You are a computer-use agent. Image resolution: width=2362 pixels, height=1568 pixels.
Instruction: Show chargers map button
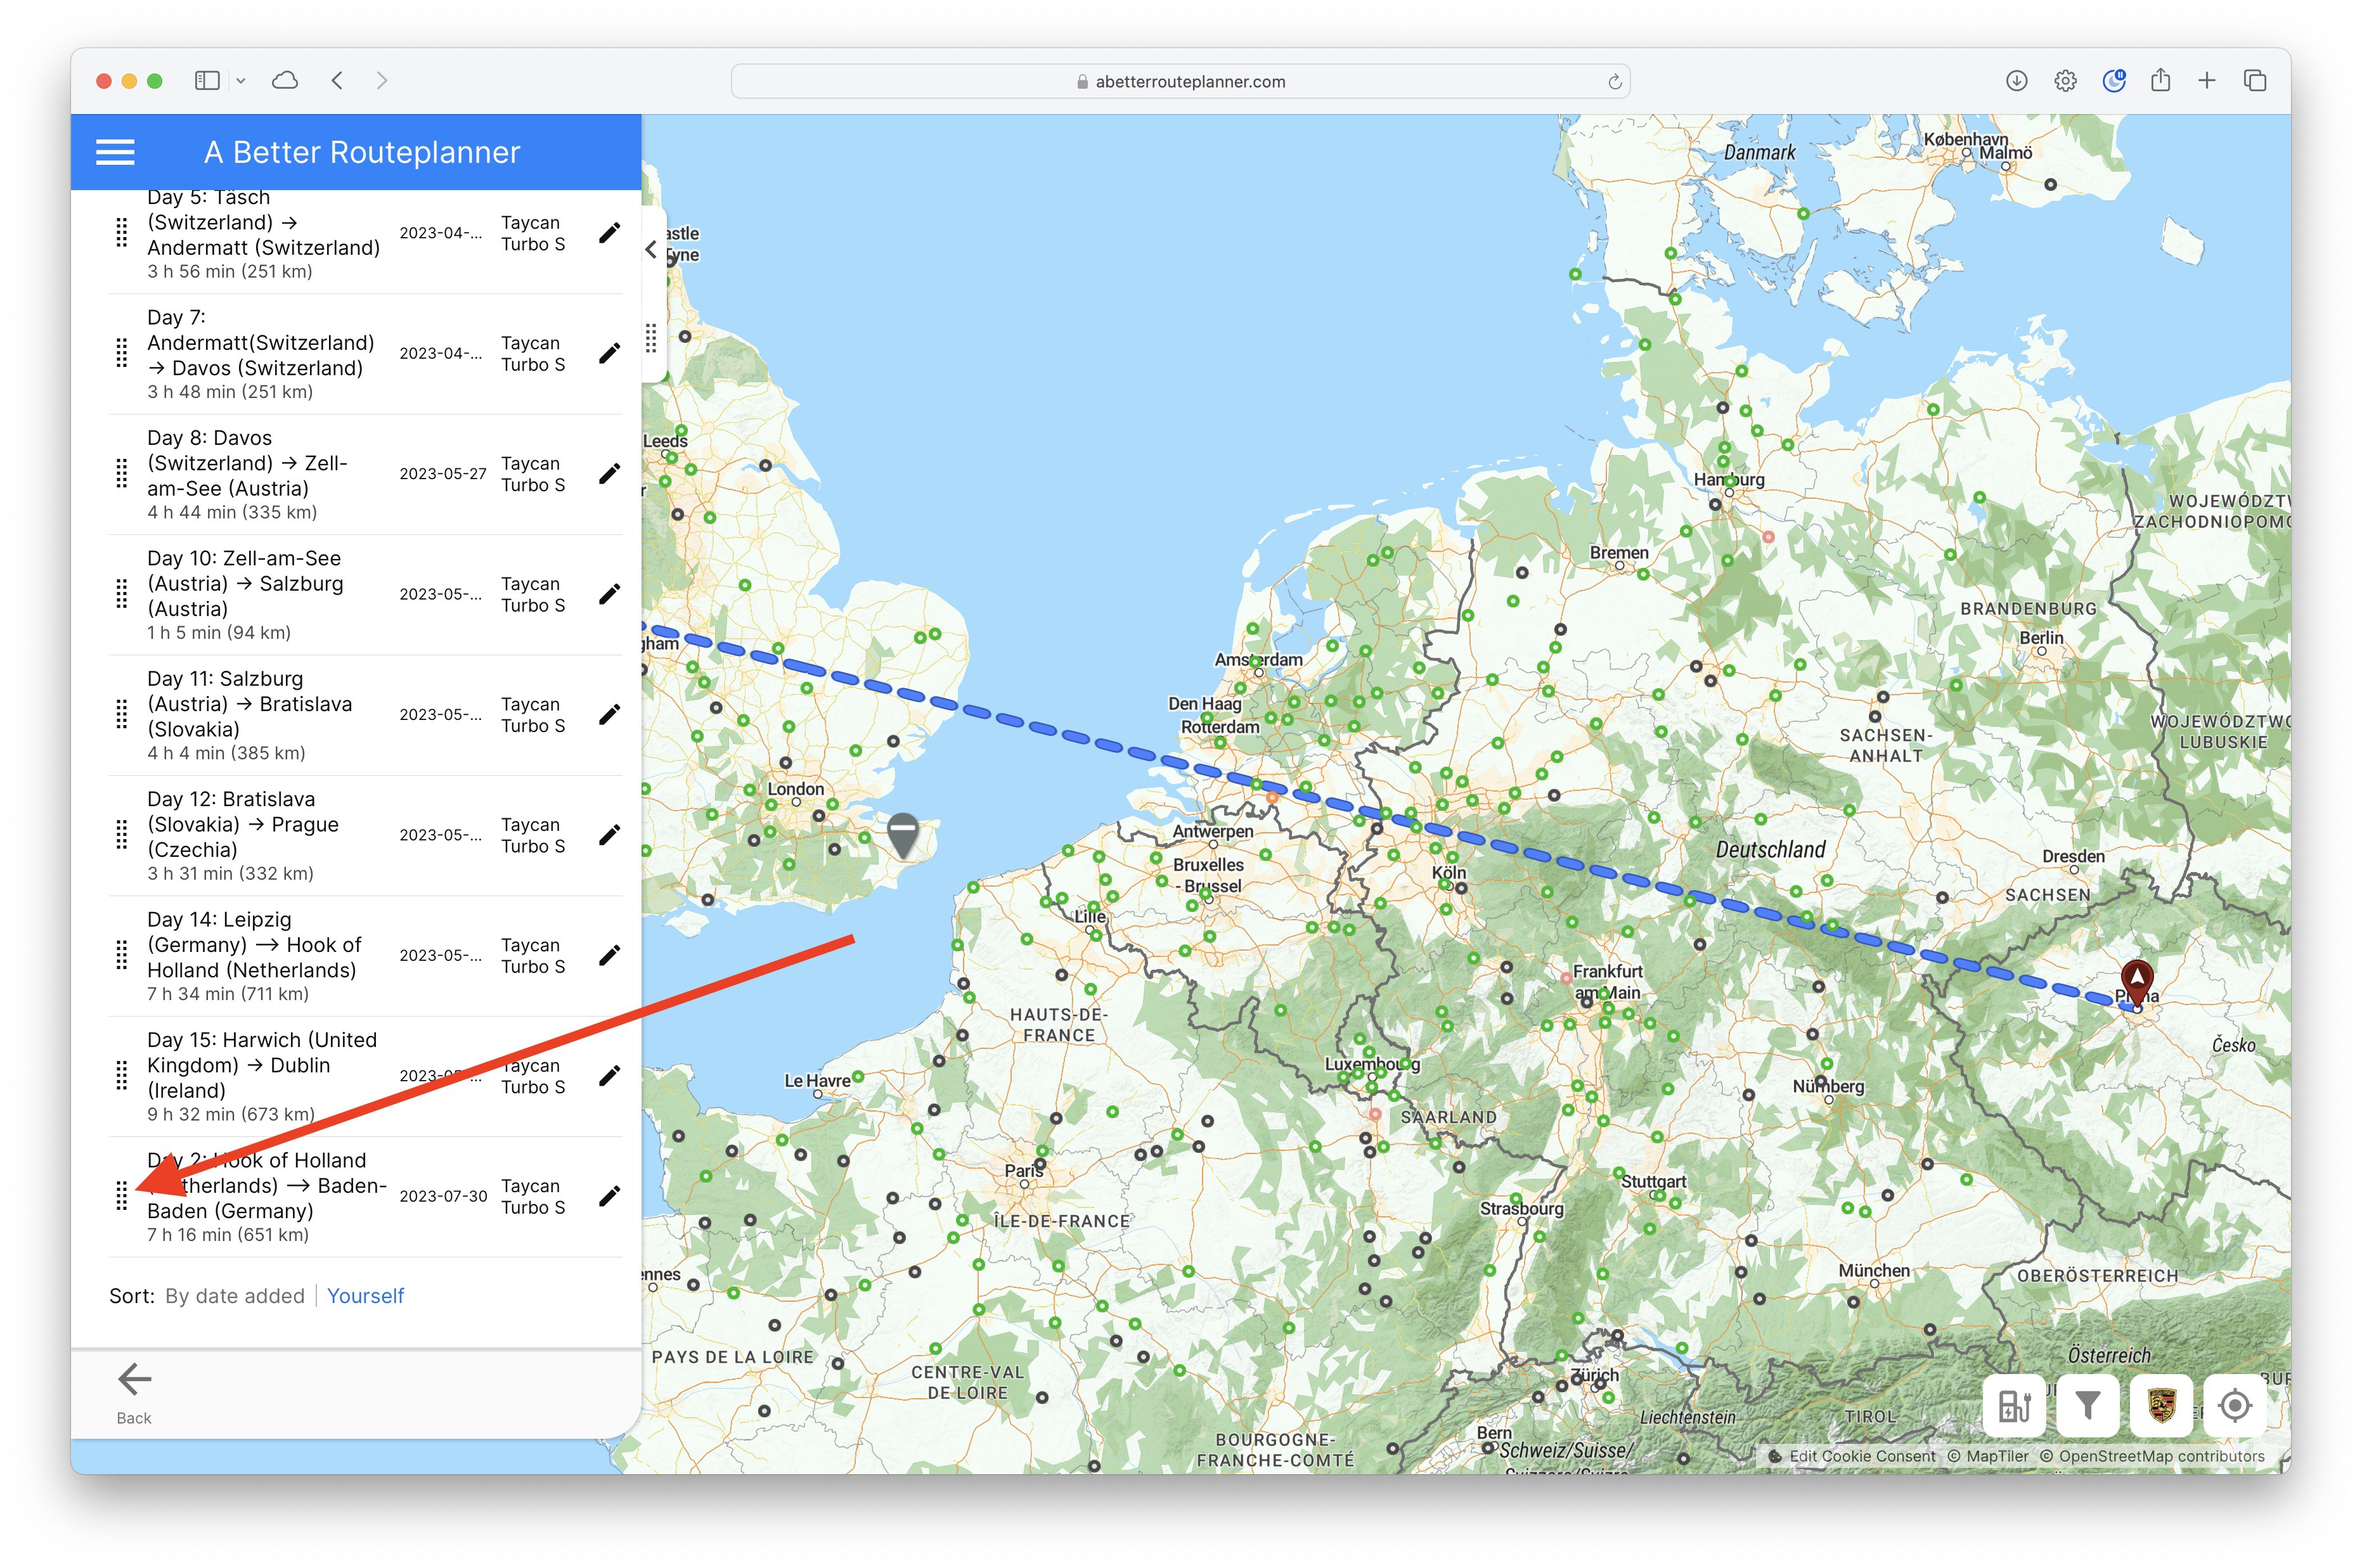pos(2014,1406)
